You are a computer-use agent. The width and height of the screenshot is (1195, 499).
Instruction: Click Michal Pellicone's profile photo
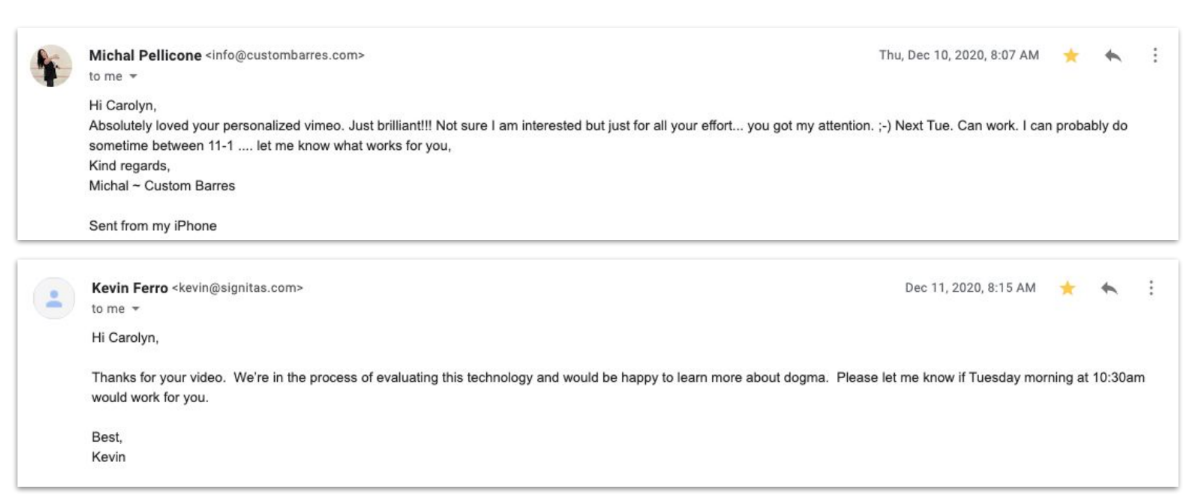point(52,65)
